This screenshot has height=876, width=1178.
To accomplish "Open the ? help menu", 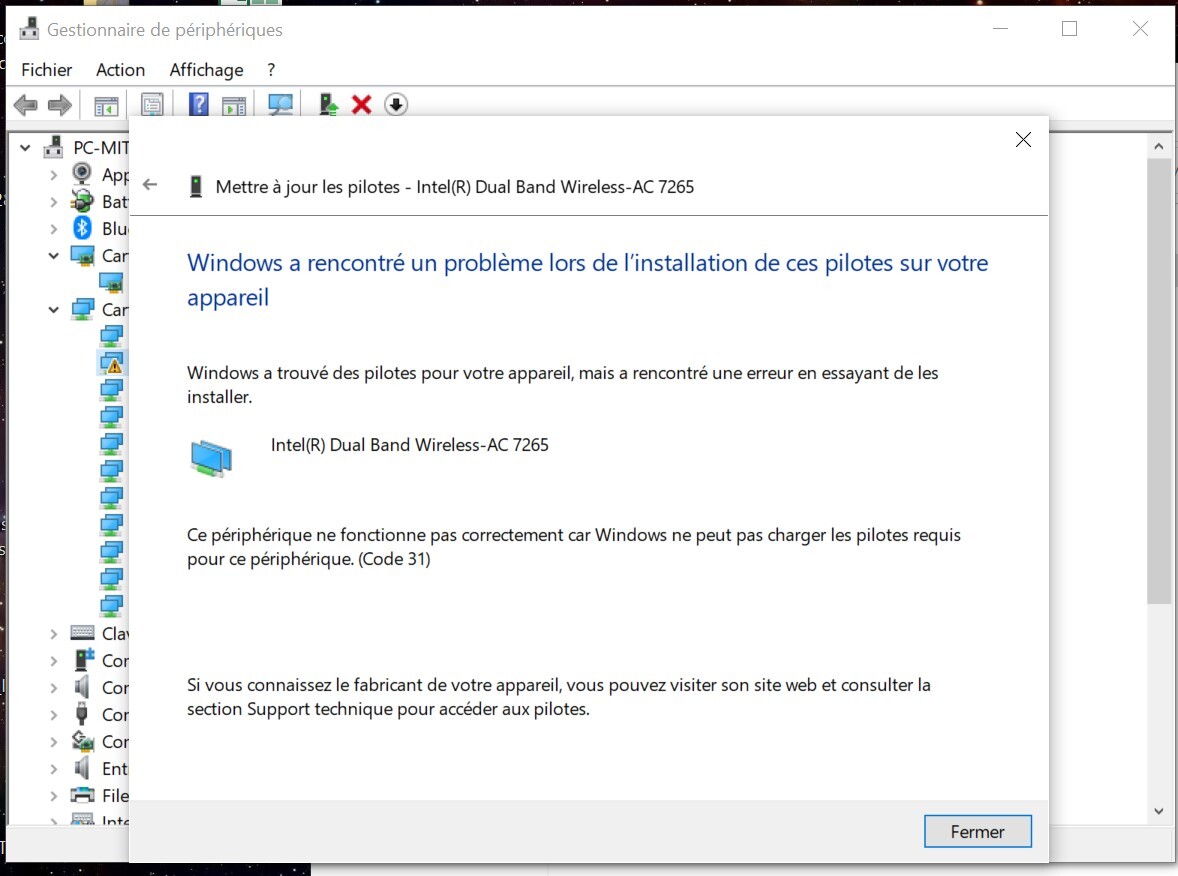I will pos(271,70).
